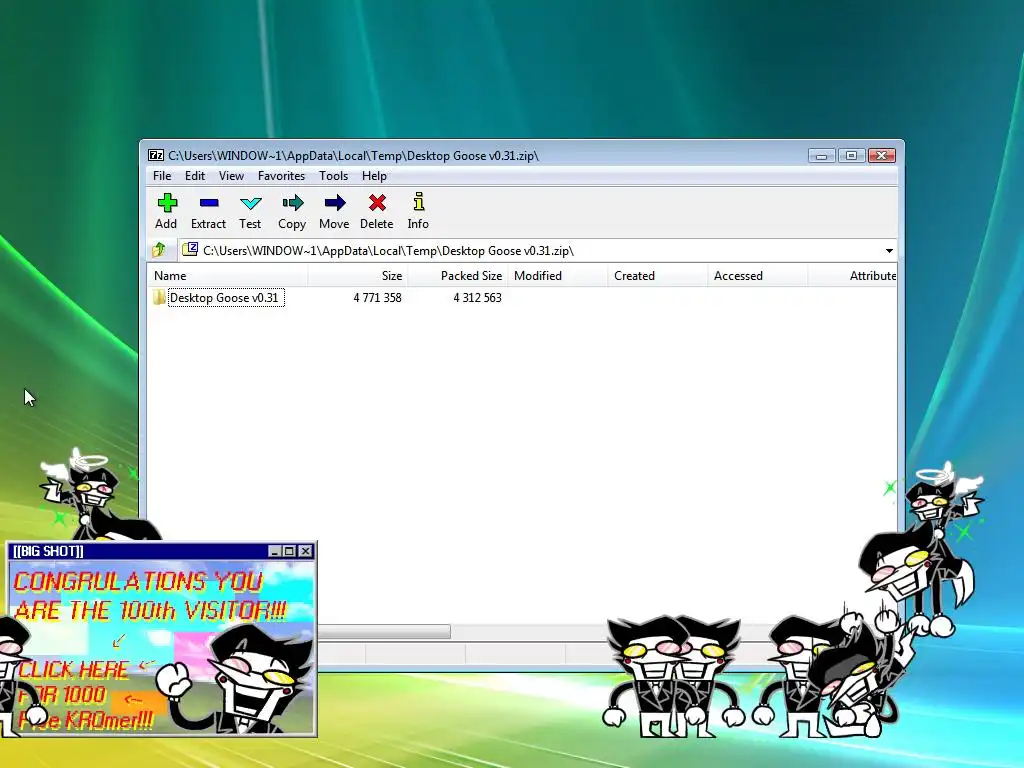
Task: Minimize the BIG SHOT popup window
Action: pyautogui.click(x=275, y=551)
